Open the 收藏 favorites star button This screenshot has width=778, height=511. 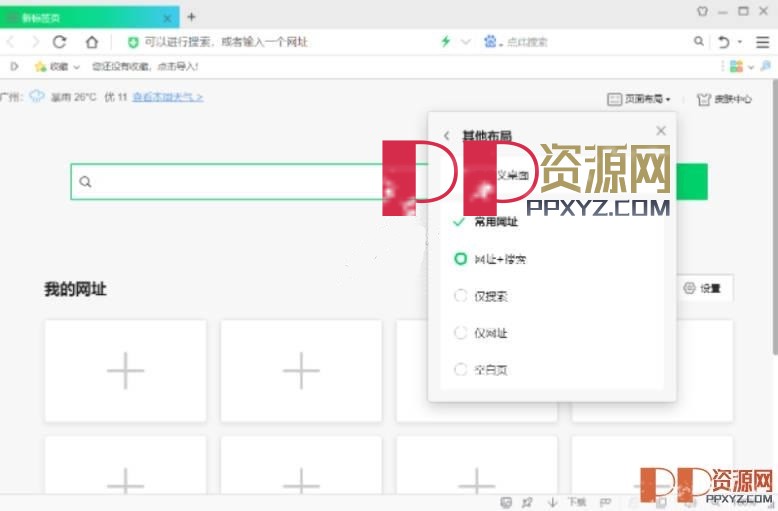pyautogui.click(x=51, y=66)
